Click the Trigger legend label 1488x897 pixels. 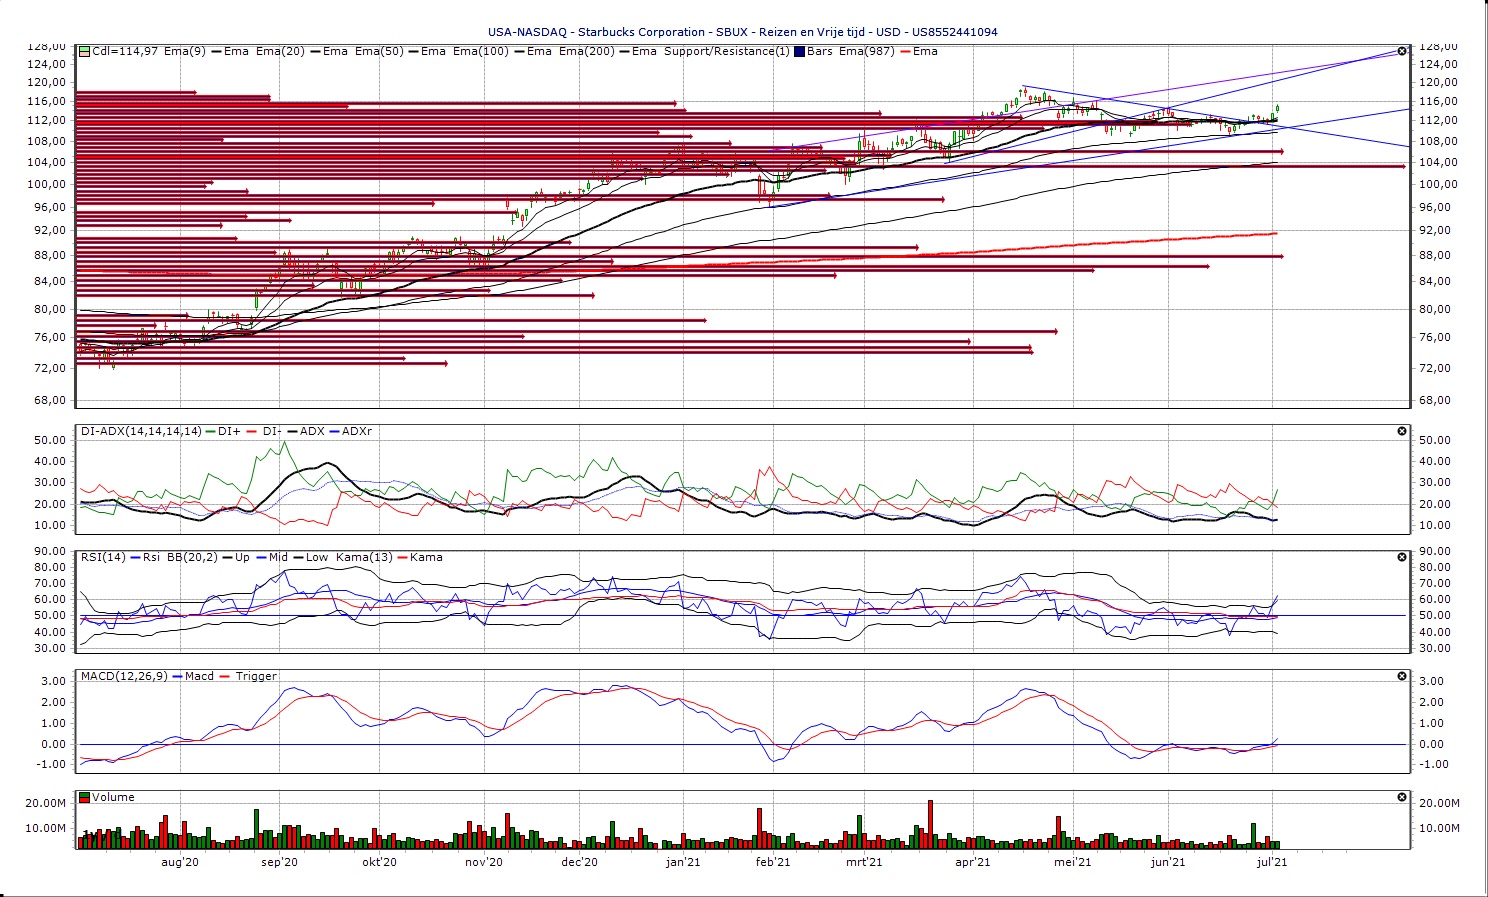click(x=256, y=676)
